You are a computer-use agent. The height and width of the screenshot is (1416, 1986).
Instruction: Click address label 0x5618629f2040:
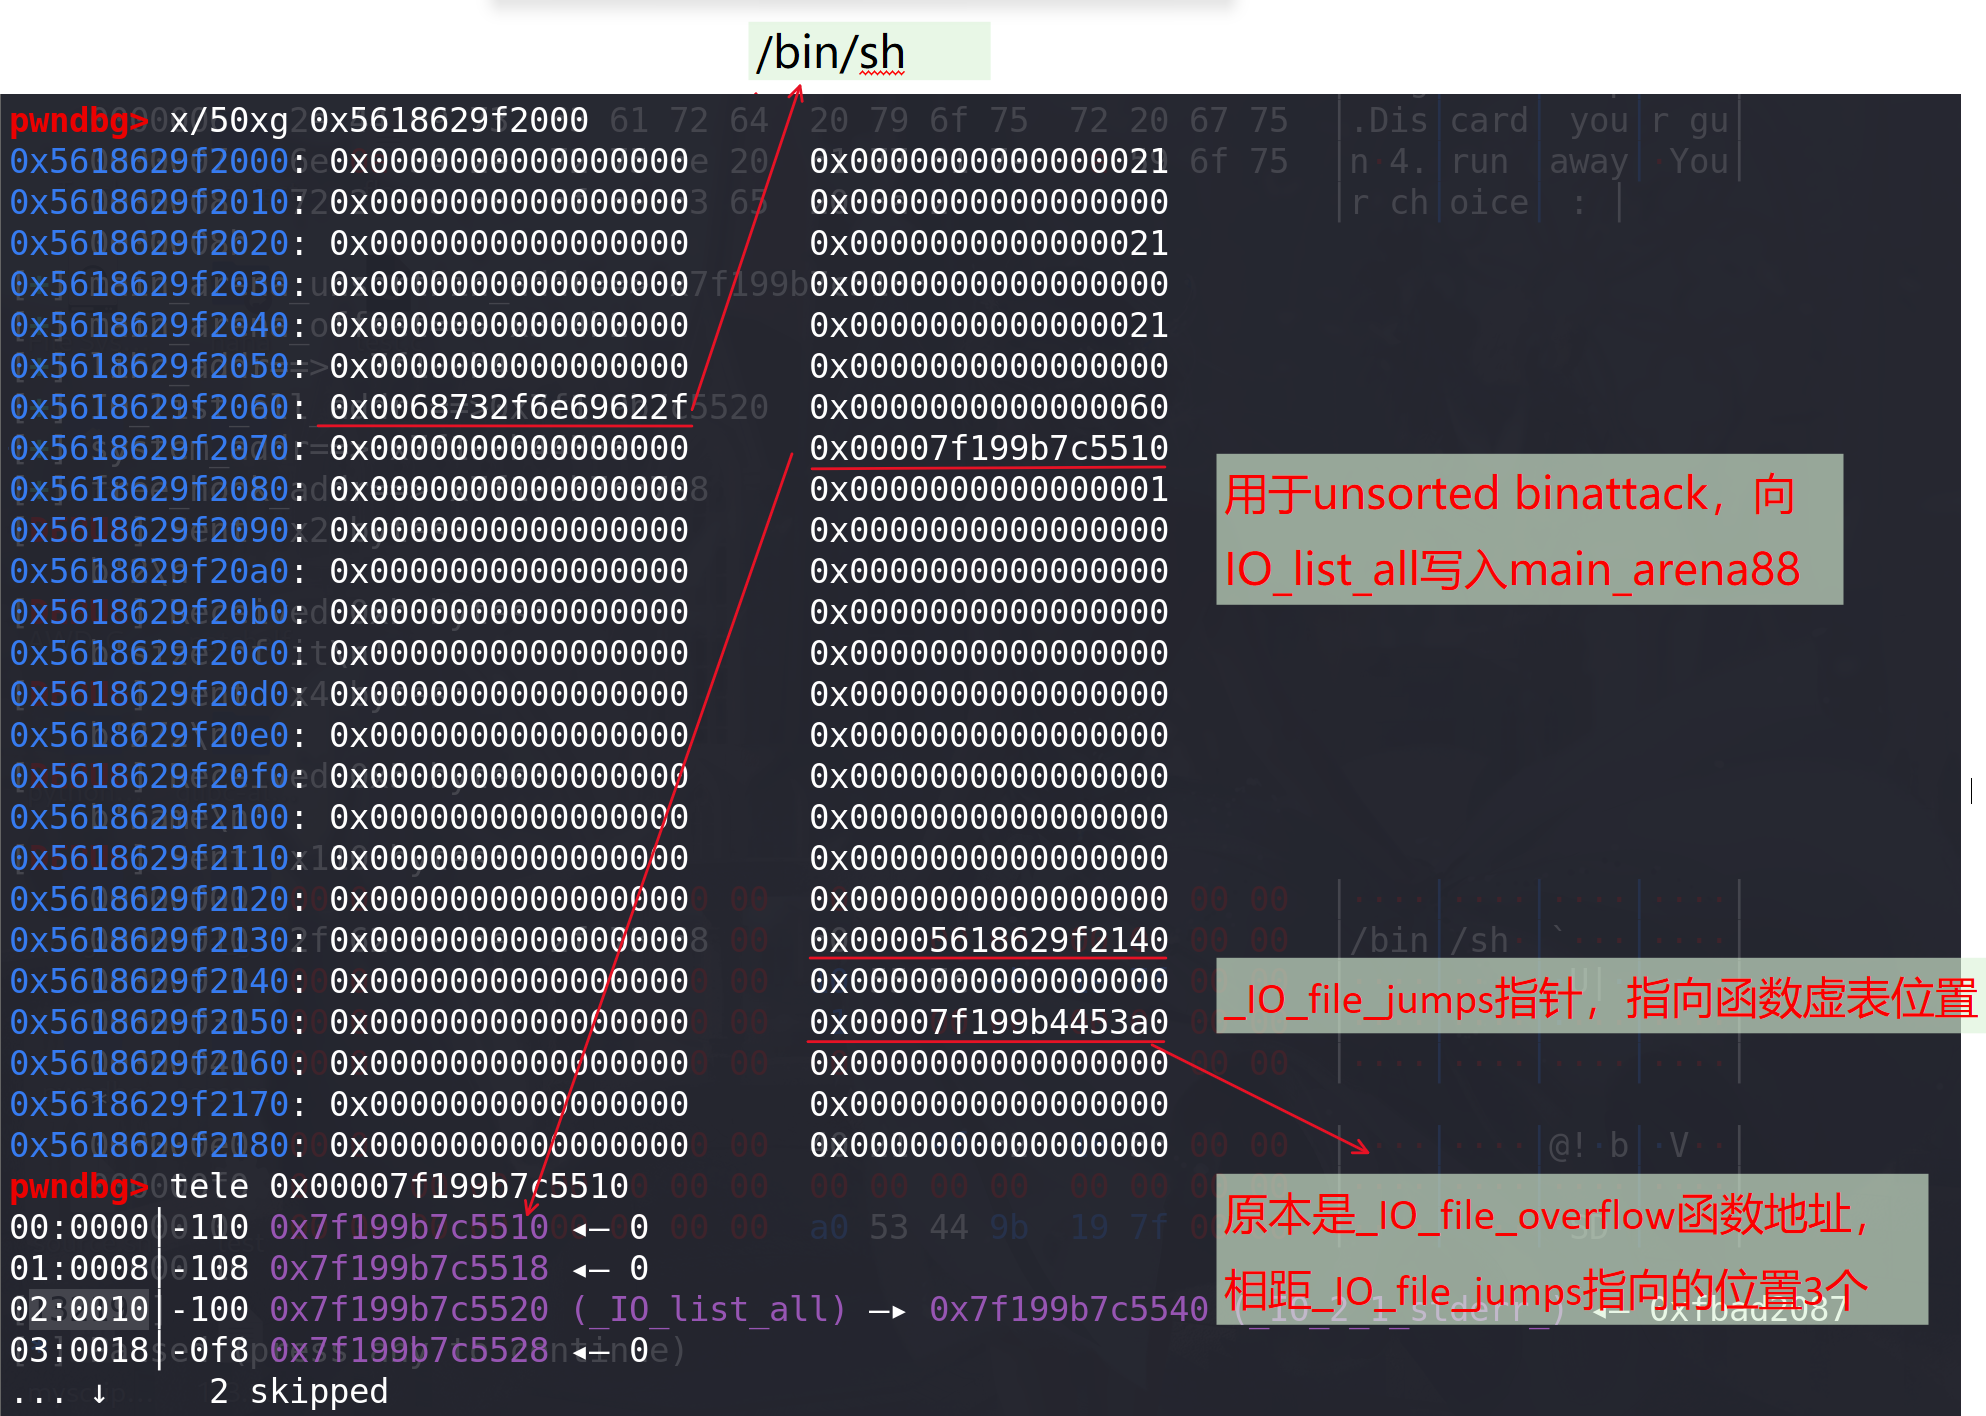tap(159, 325)
